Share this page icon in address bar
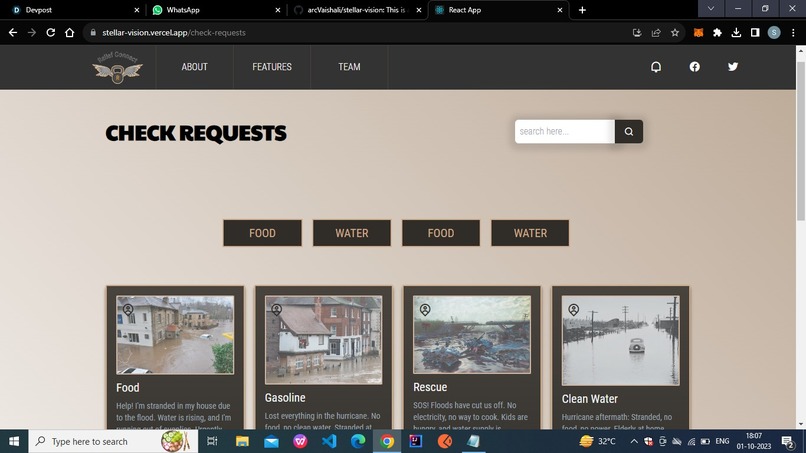 click(656, 32)
